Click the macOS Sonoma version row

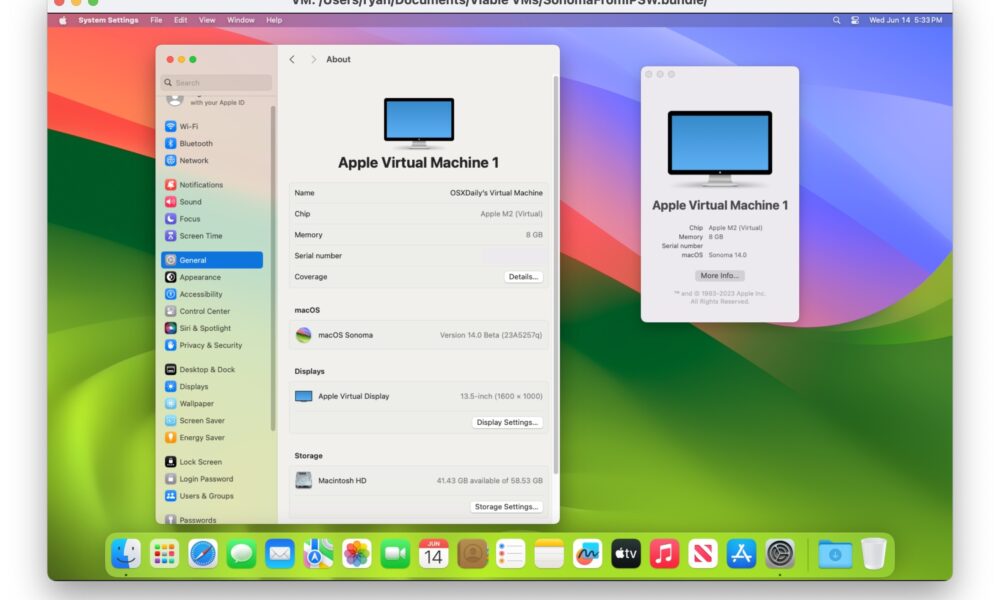pos(418,335)
